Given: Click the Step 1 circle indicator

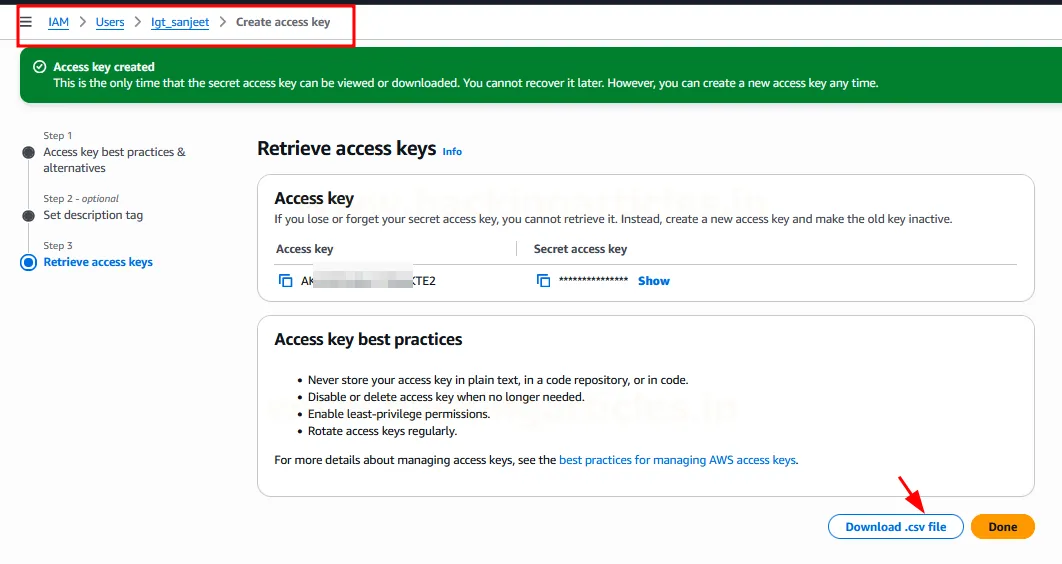Looking at the screenshot, I should 28,152.
